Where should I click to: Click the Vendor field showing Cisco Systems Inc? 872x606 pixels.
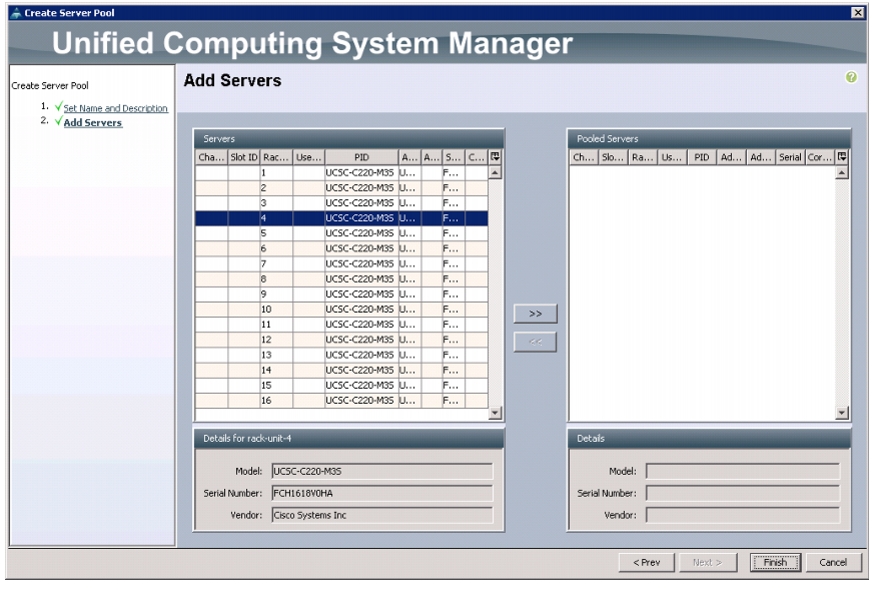pyautogui.click(x=382, y=515)
